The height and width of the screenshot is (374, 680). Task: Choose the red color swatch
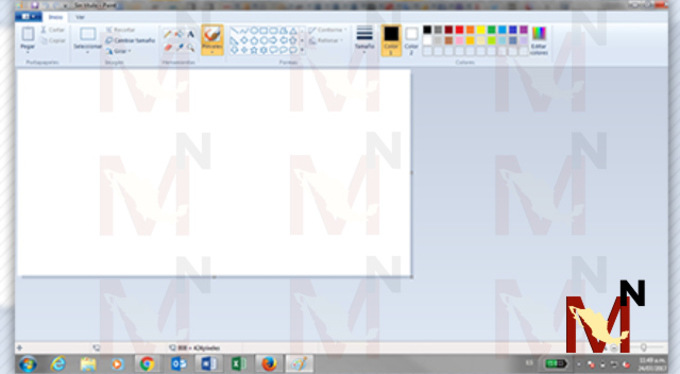(459, 30)
